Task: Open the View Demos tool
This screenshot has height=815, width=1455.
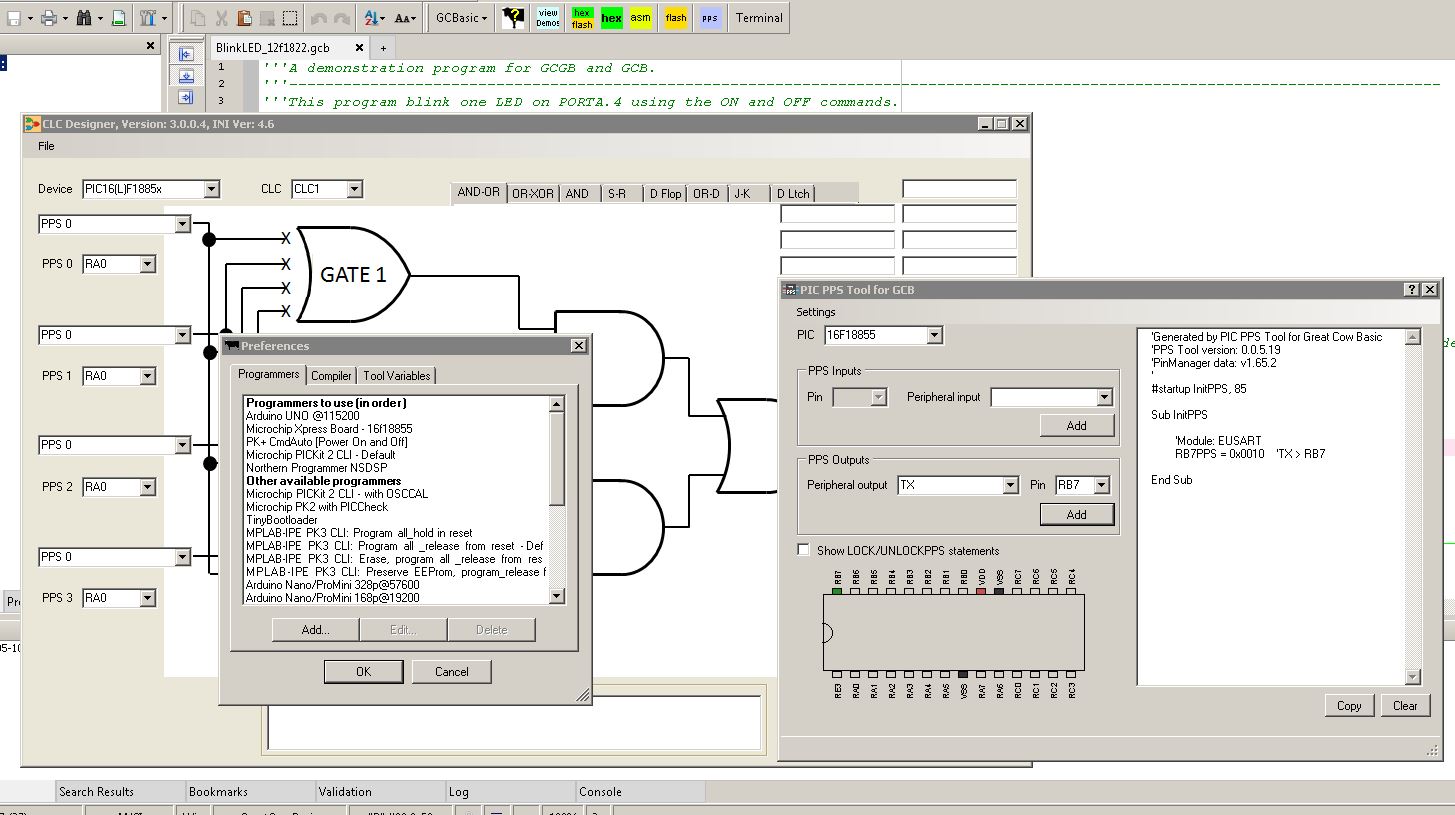Action: point(547,17)
